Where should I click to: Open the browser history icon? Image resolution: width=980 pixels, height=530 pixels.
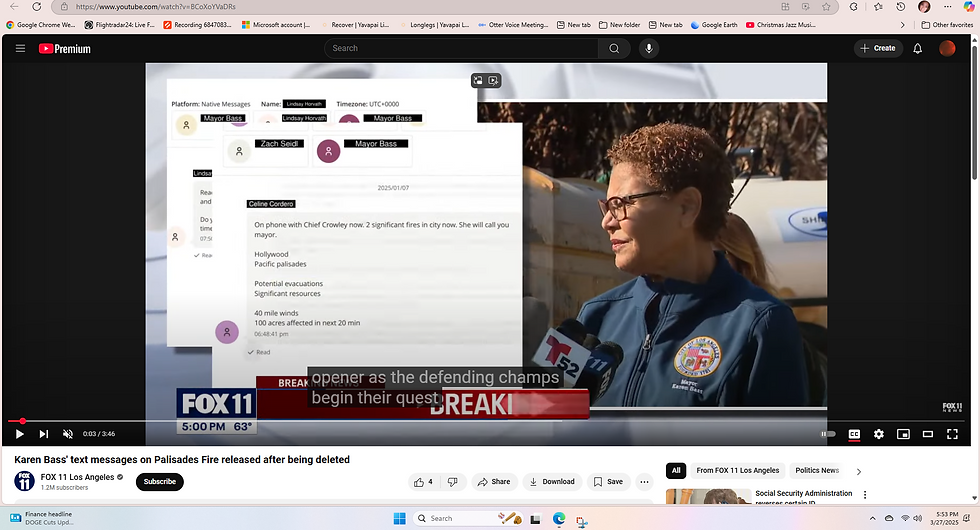coord(901,7)
